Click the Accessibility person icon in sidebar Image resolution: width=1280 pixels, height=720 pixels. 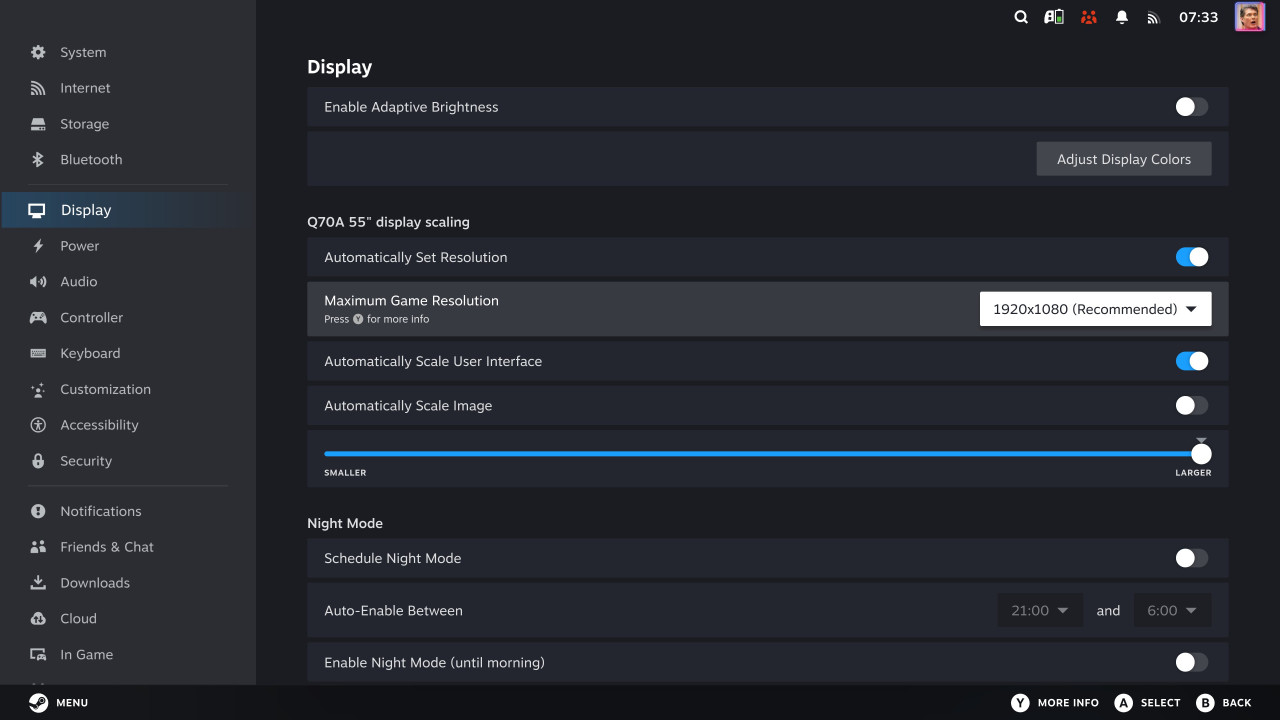coord(38,425)
